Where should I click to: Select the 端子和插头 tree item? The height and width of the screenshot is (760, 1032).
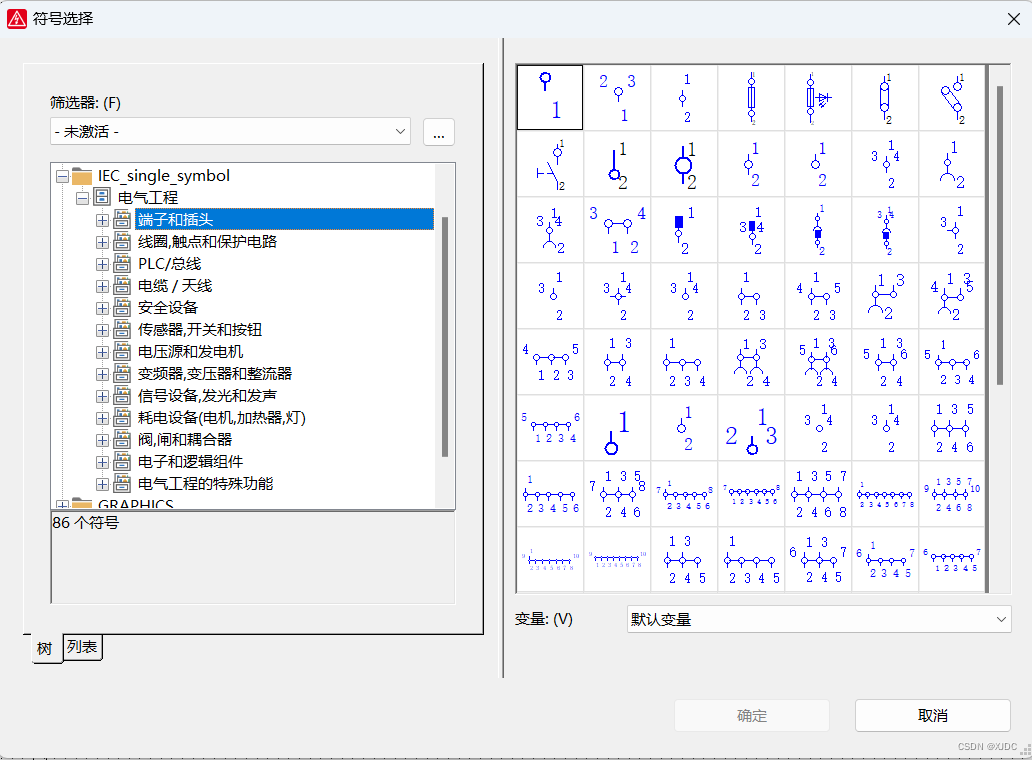175,220
